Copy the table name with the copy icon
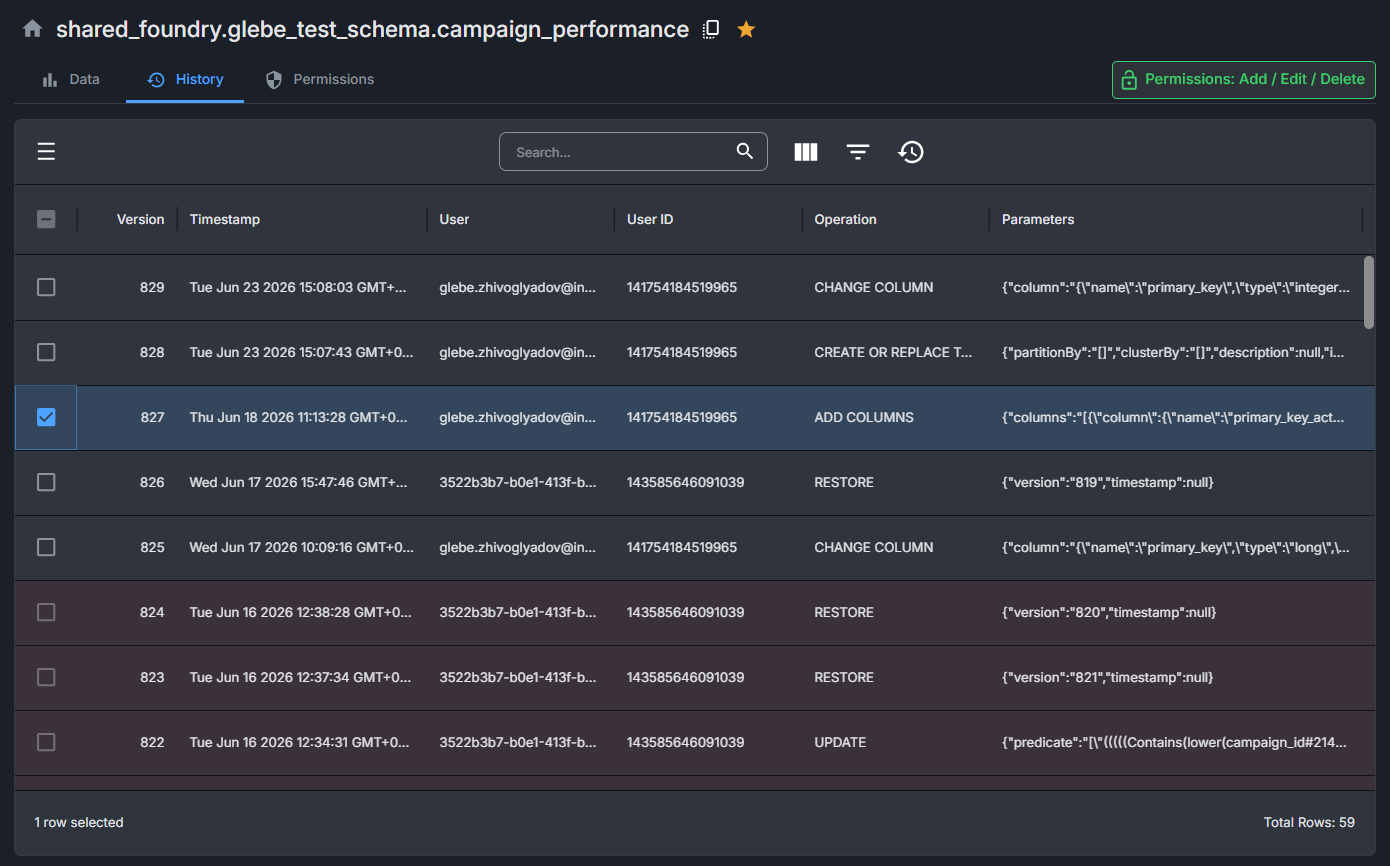 click(711, 29)
